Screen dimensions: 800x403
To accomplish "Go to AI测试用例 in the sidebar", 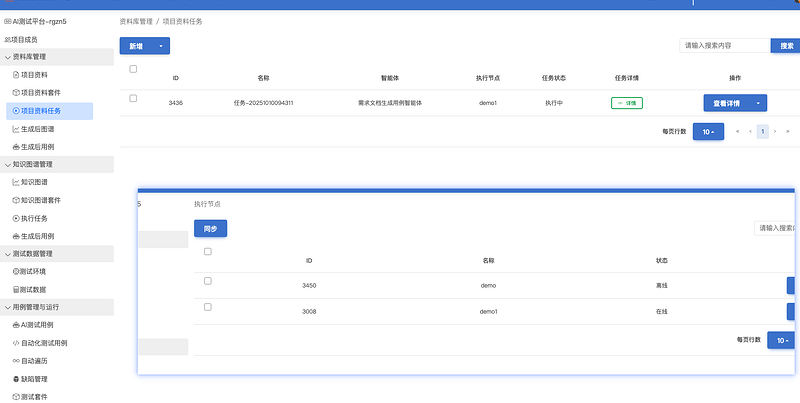I will pos(40,325).
